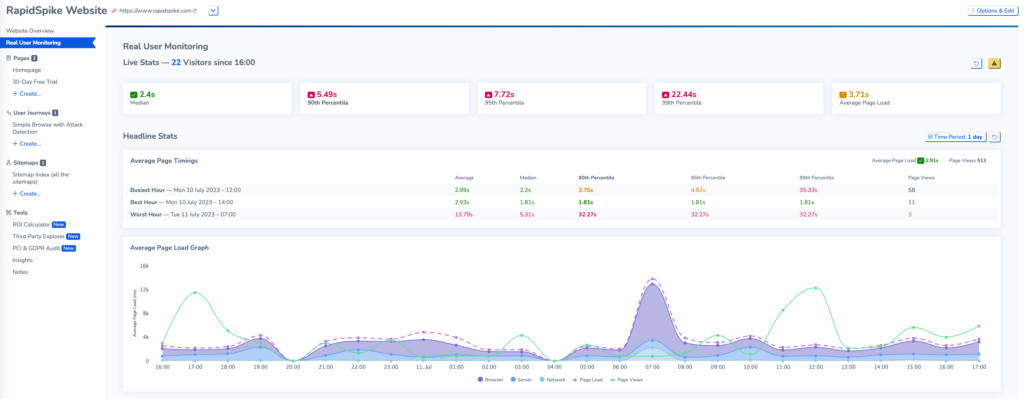
Task: Click the Pages count badge
Action: 35,58
